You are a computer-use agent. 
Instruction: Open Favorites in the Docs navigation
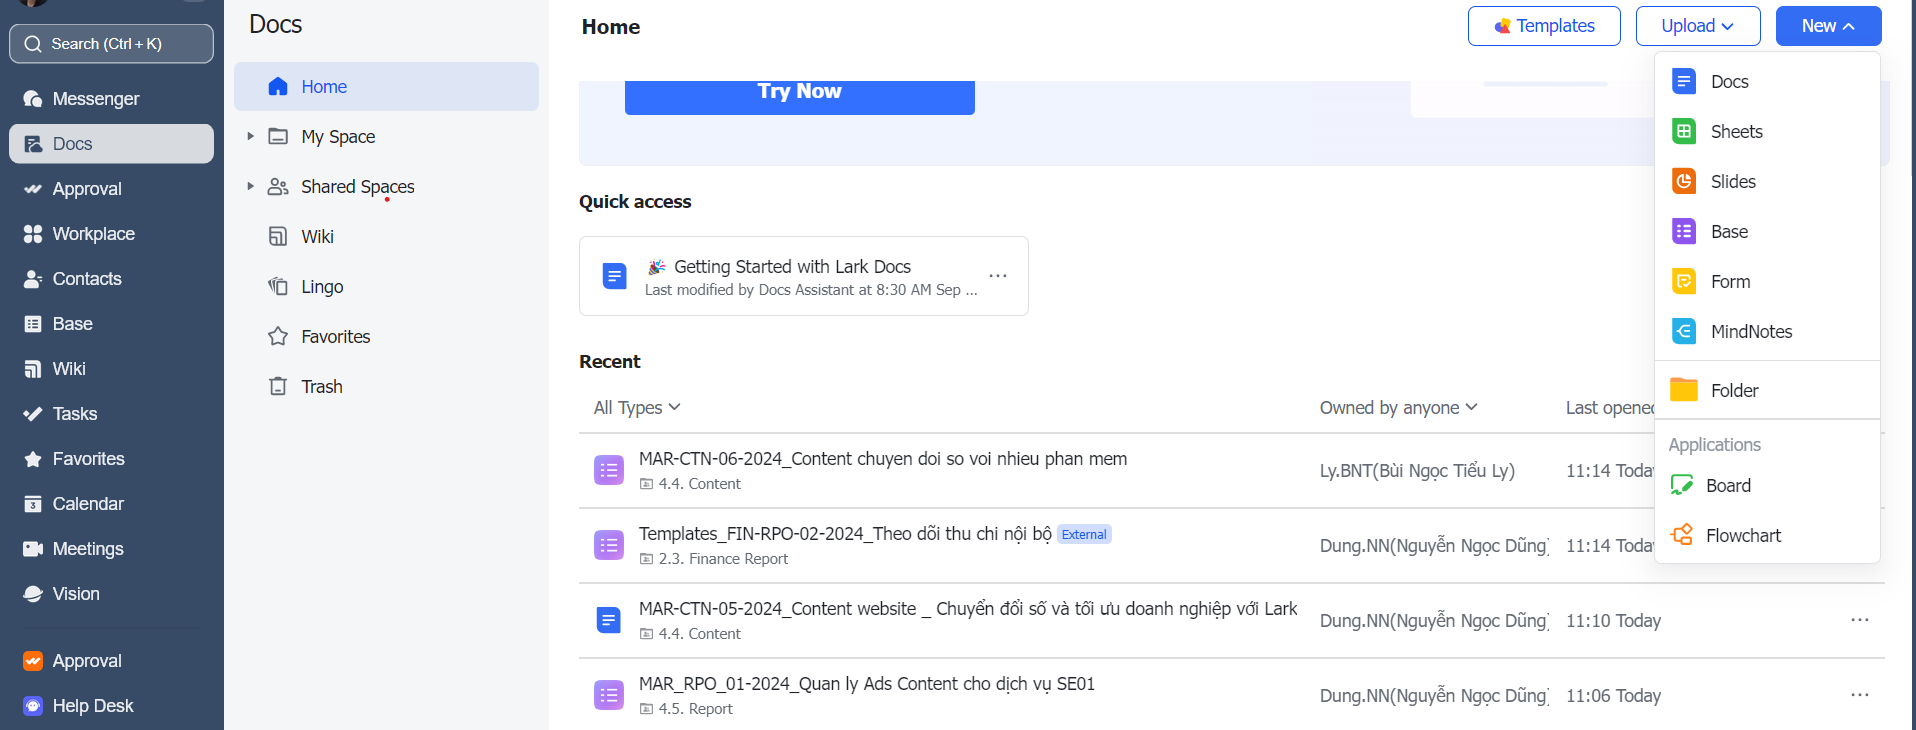(x=335, y=336)
